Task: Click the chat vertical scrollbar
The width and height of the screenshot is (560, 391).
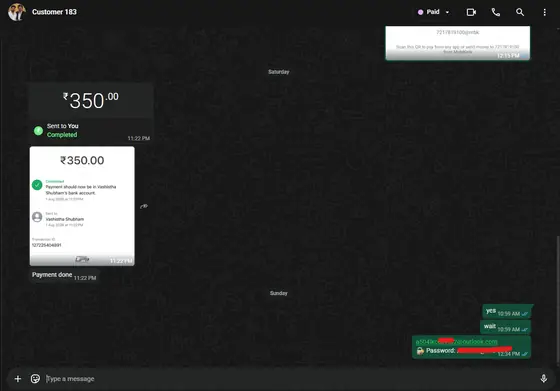Action: pyautogui.click(x=558, y=300)
